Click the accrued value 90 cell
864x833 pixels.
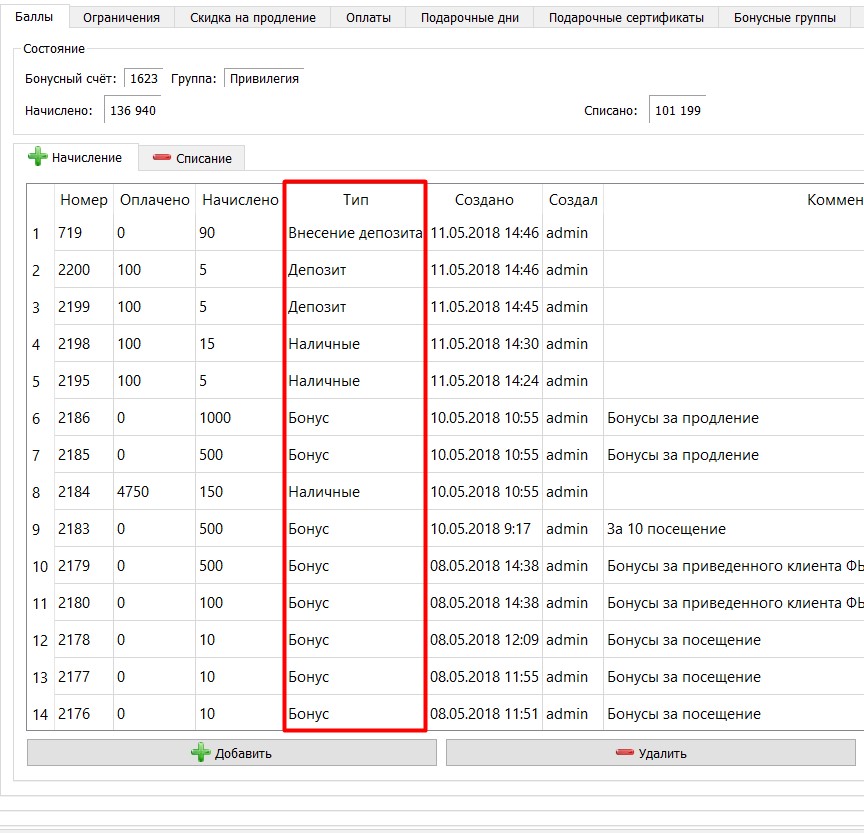click(x=239, y=232)
